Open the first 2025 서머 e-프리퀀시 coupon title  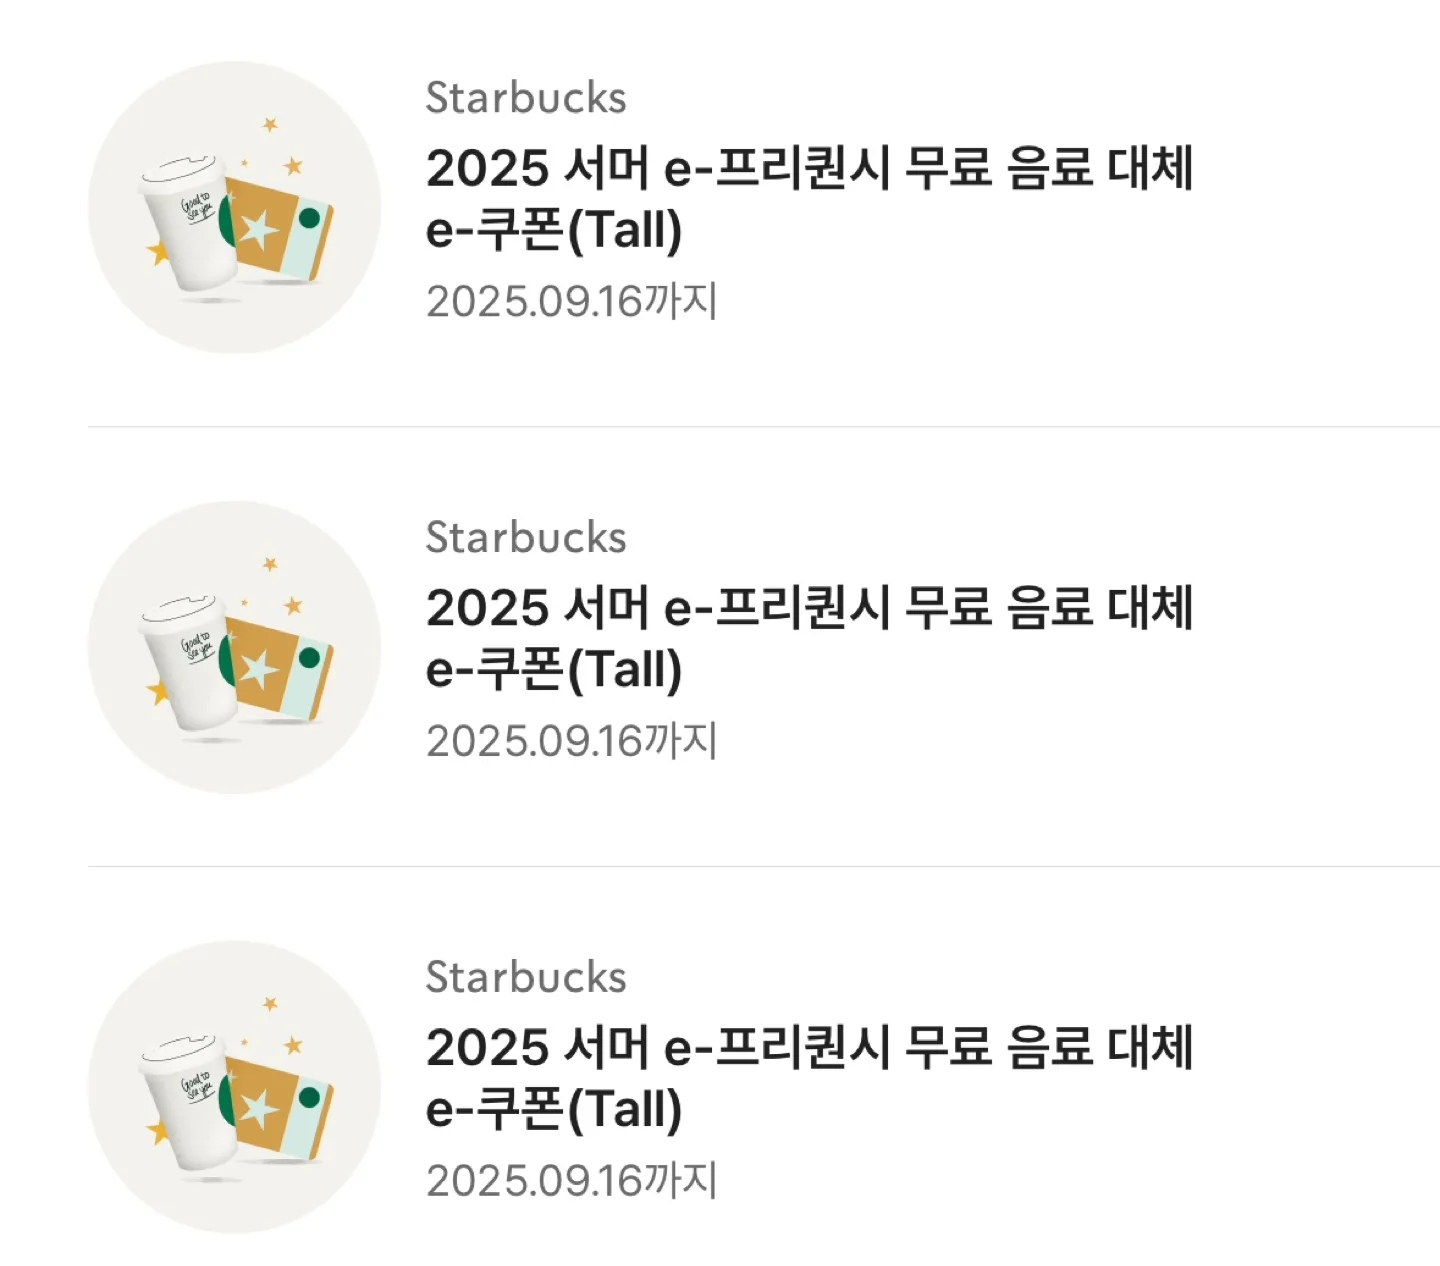pyautogui.click(x=809, y=198)
